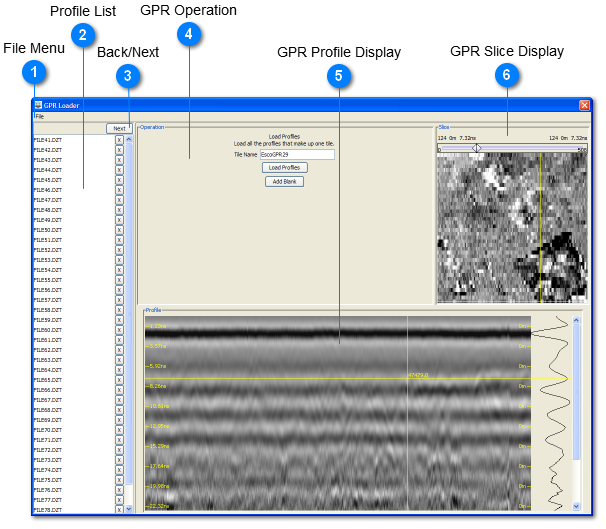
Task: Remove FILE54.DZT with its X button
Action: (119, 270)
